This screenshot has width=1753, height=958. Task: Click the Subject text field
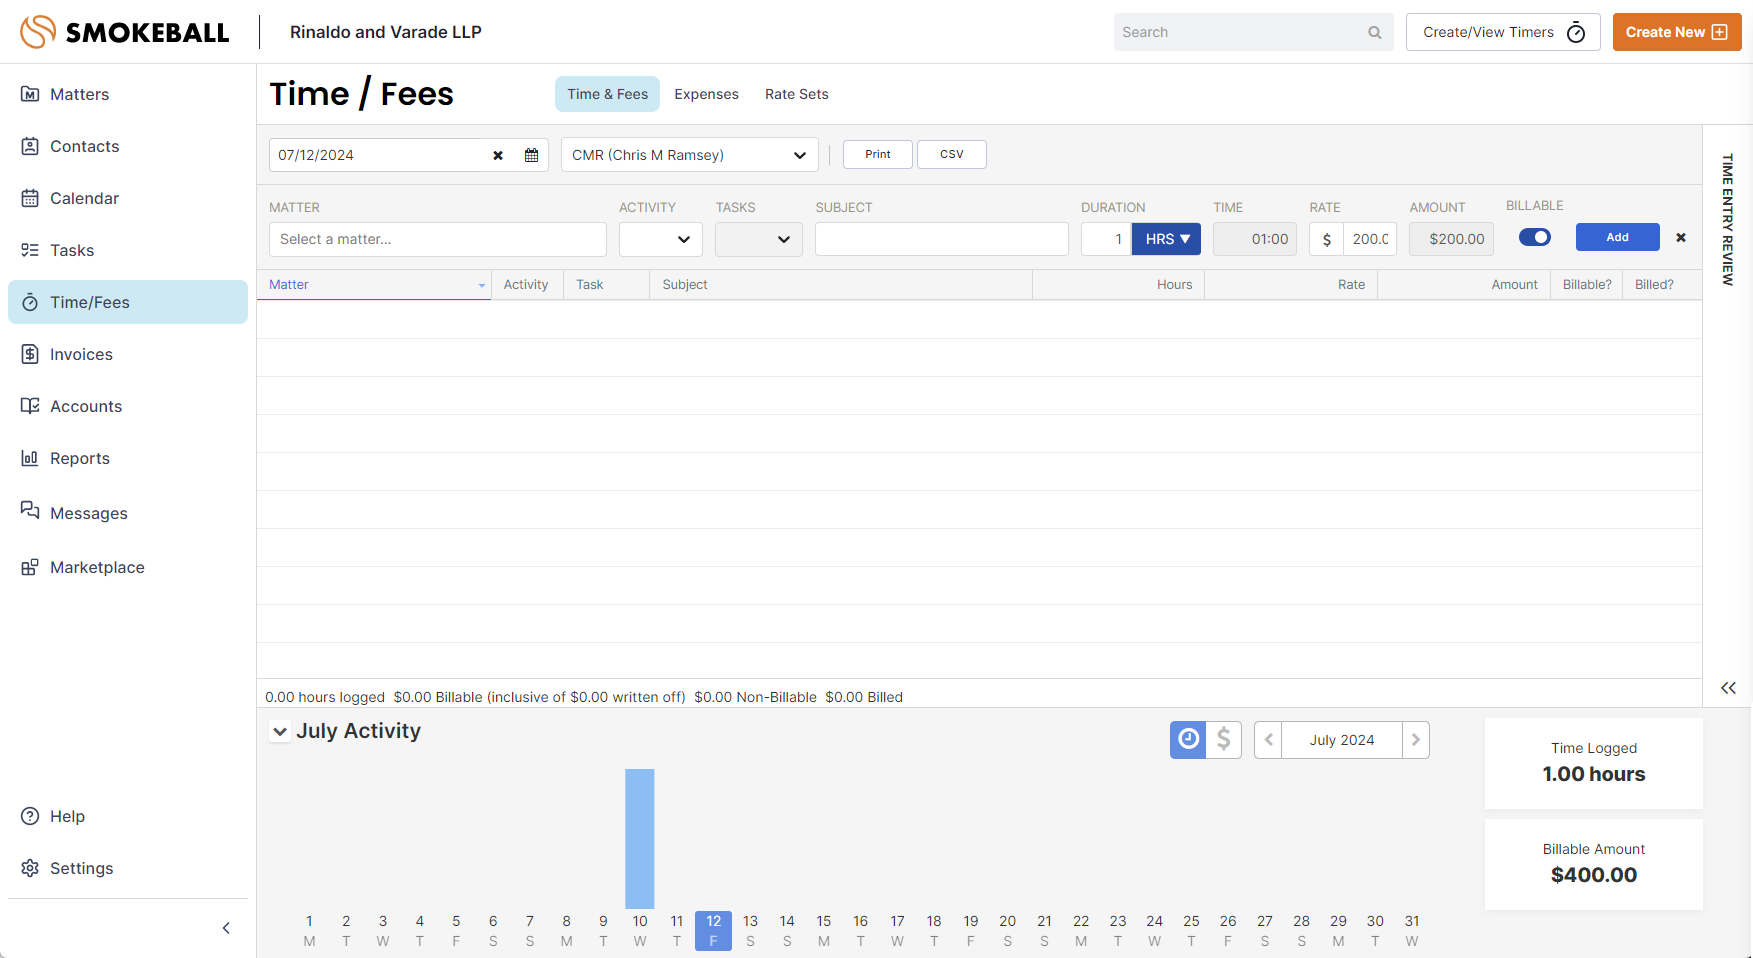click(942, 239)
